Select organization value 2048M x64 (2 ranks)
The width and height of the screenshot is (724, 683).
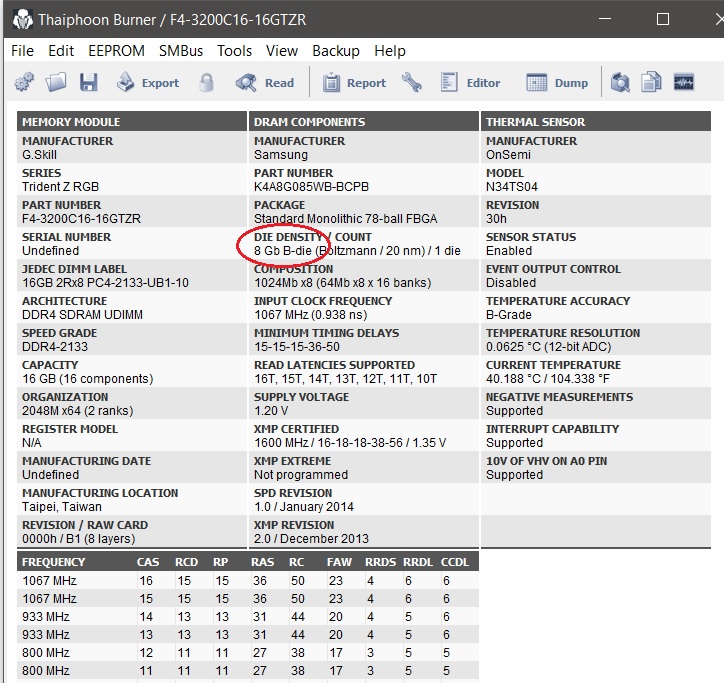(78, 411)
